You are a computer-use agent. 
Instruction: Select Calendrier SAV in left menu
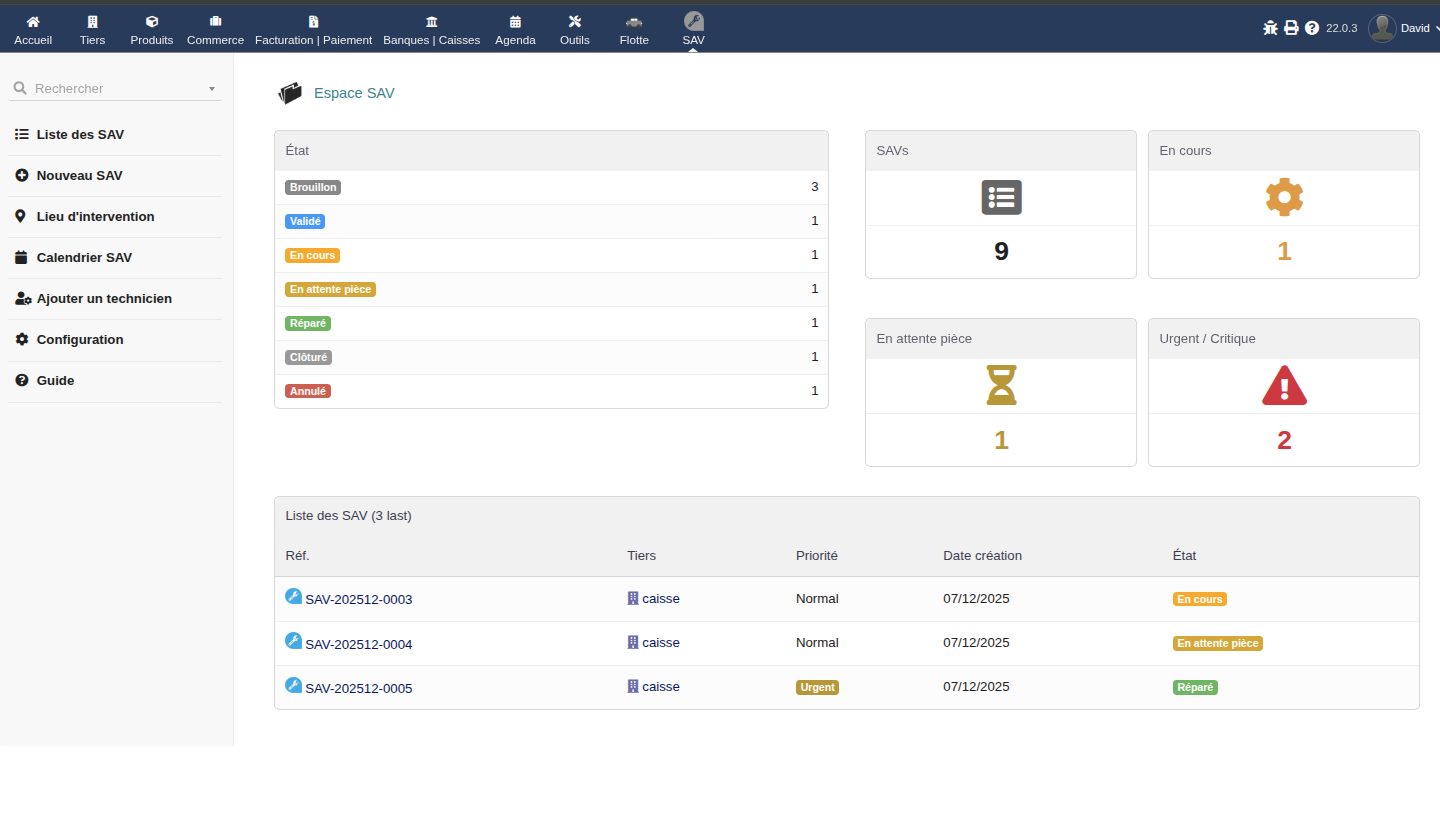coord(84,257)
